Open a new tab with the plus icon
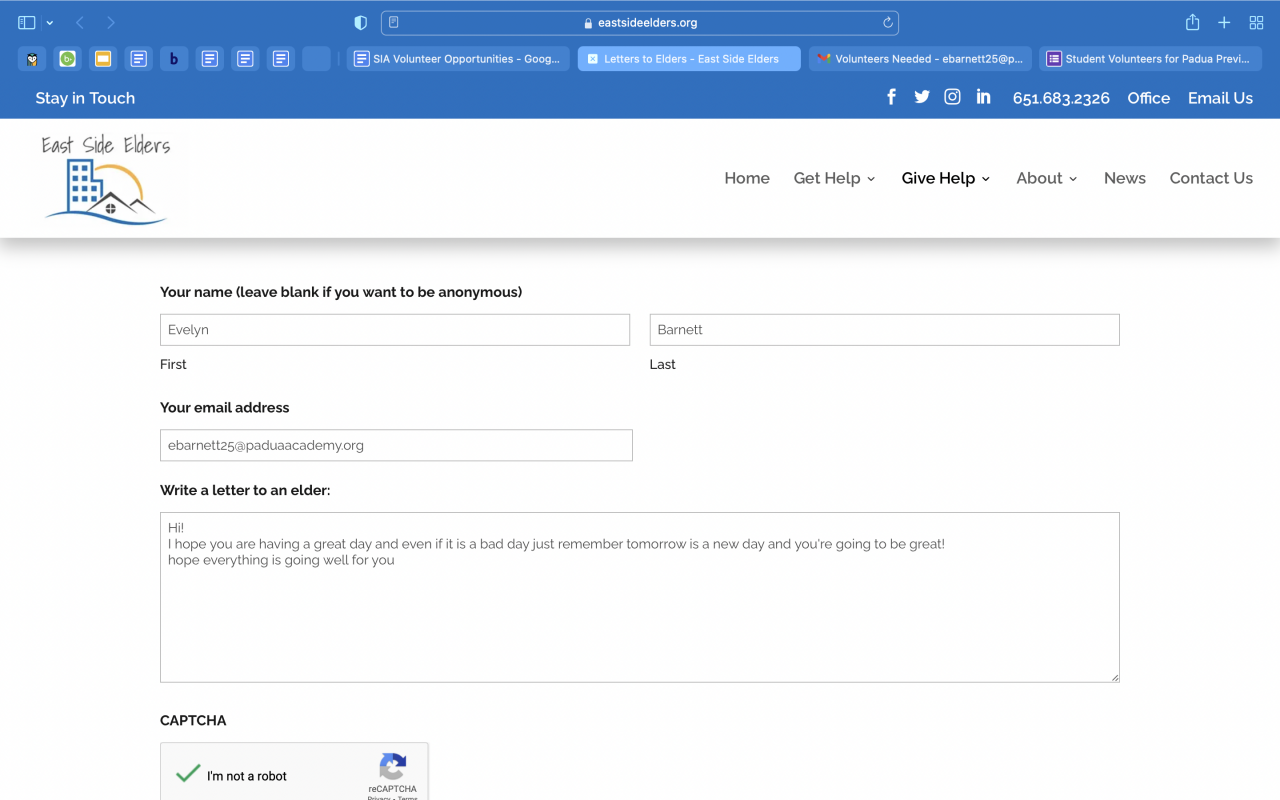The width and height of the screenshot is (1280, 800). tap(1224, 22)
